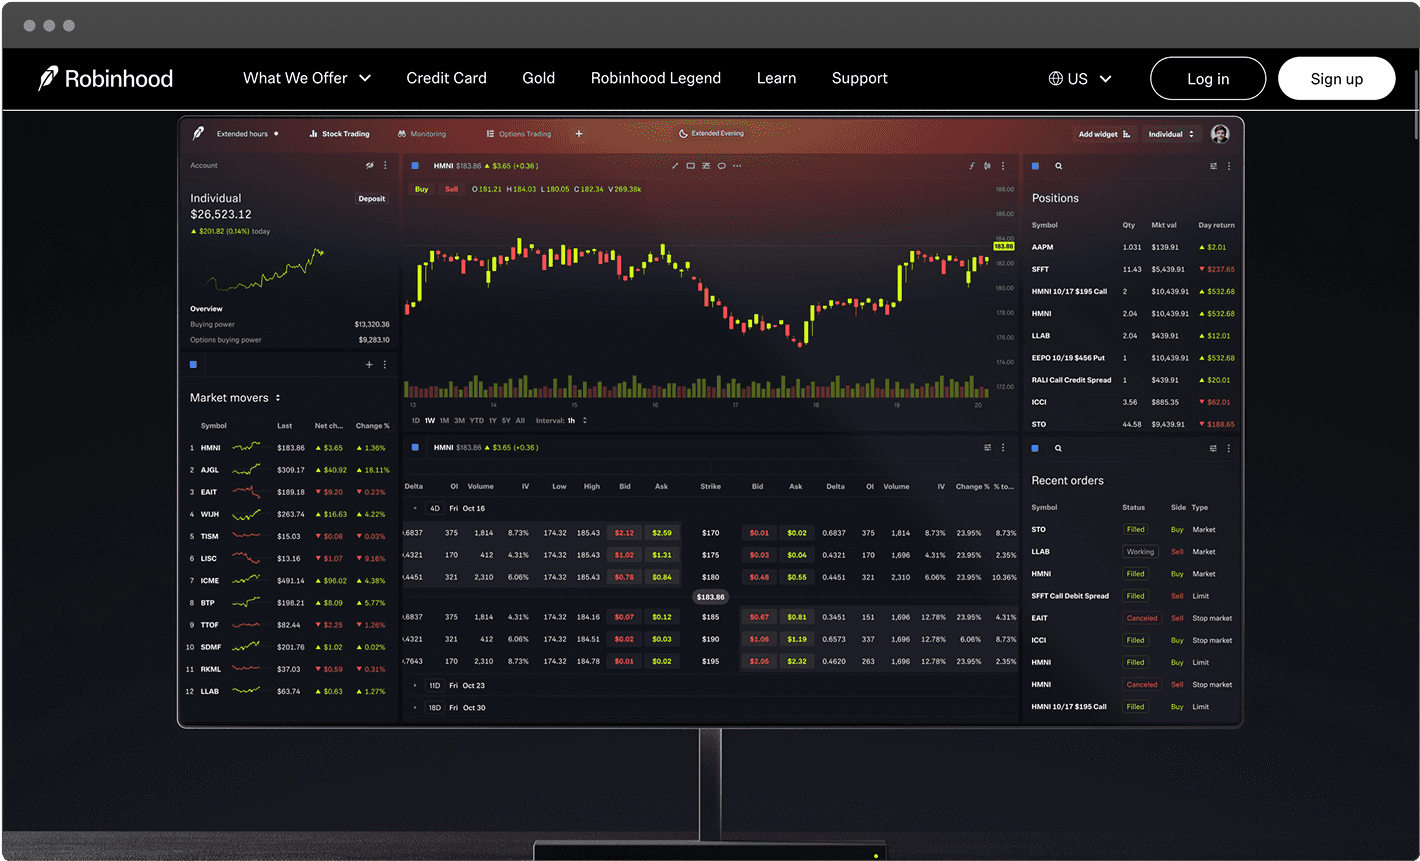The image size is (1420, 861).
Task: Open the Recent orders settings sliders icon
Action: [1213, 448]
